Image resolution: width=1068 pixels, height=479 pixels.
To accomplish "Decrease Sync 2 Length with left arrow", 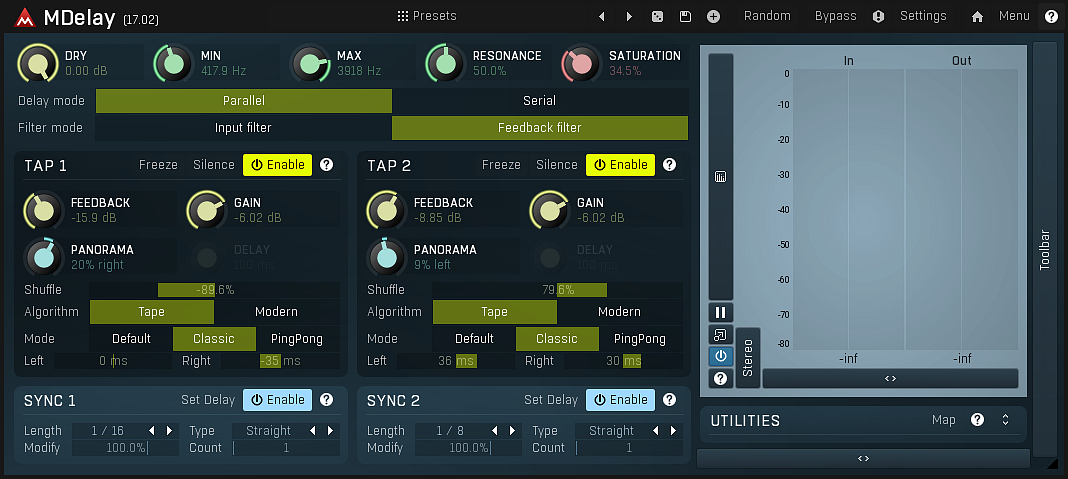I will pyautogui.click(x=494, y=431).
